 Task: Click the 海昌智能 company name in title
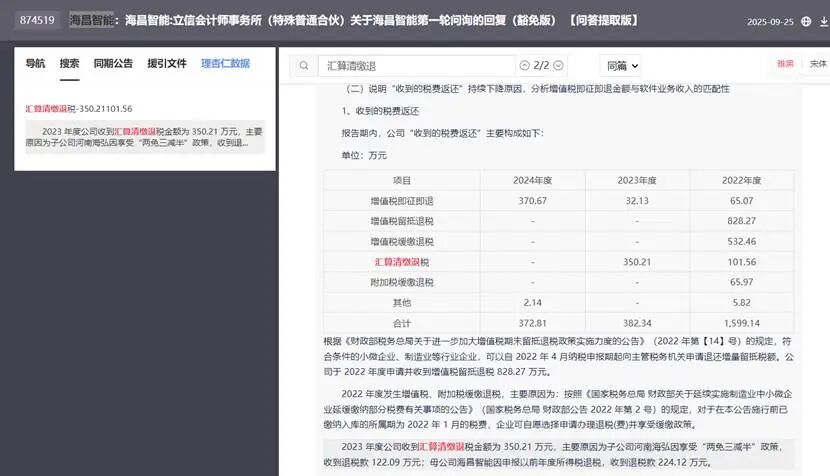coord(91,20)
